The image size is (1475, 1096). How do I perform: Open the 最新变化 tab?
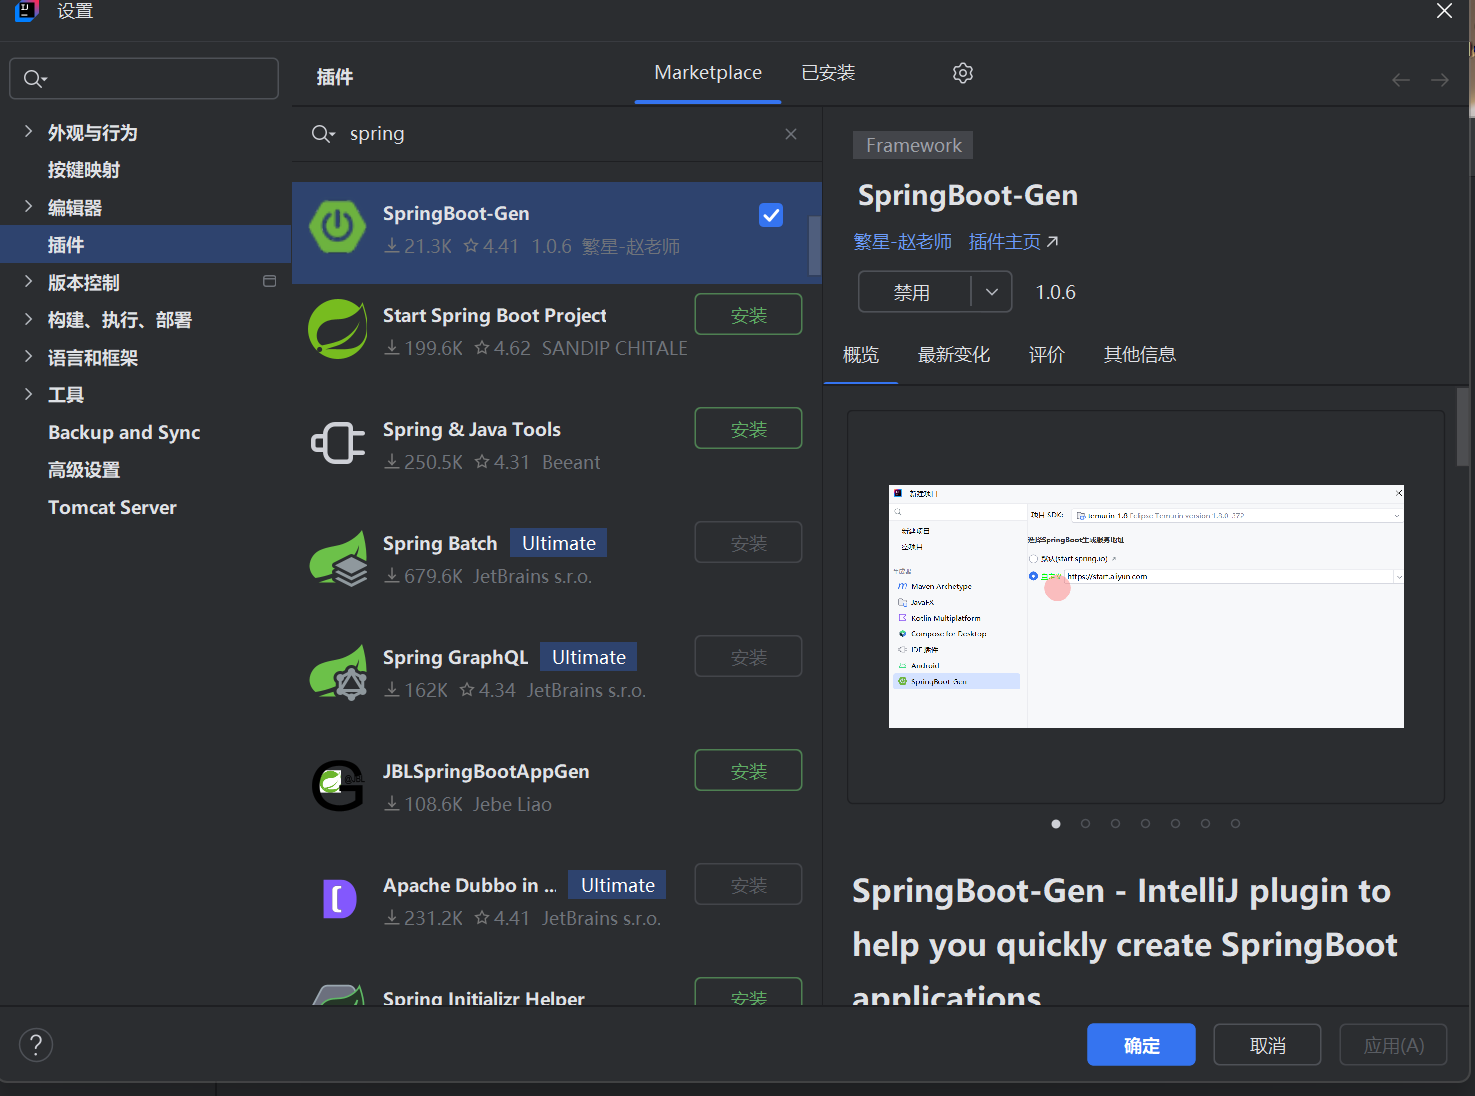[x=954, y=355]
